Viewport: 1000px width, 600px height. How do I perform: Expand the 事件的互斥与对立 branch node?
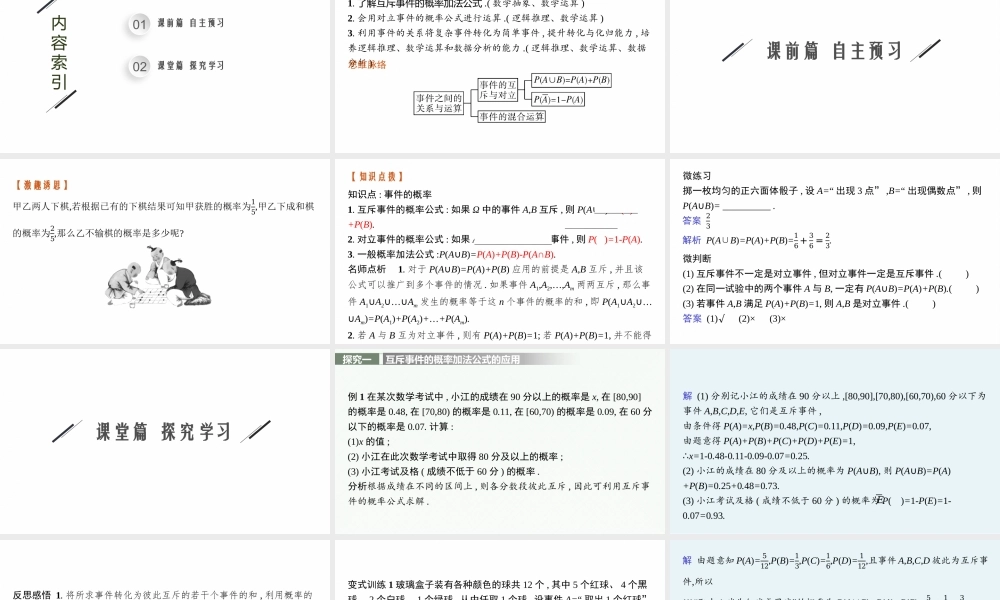click(499, 89)
